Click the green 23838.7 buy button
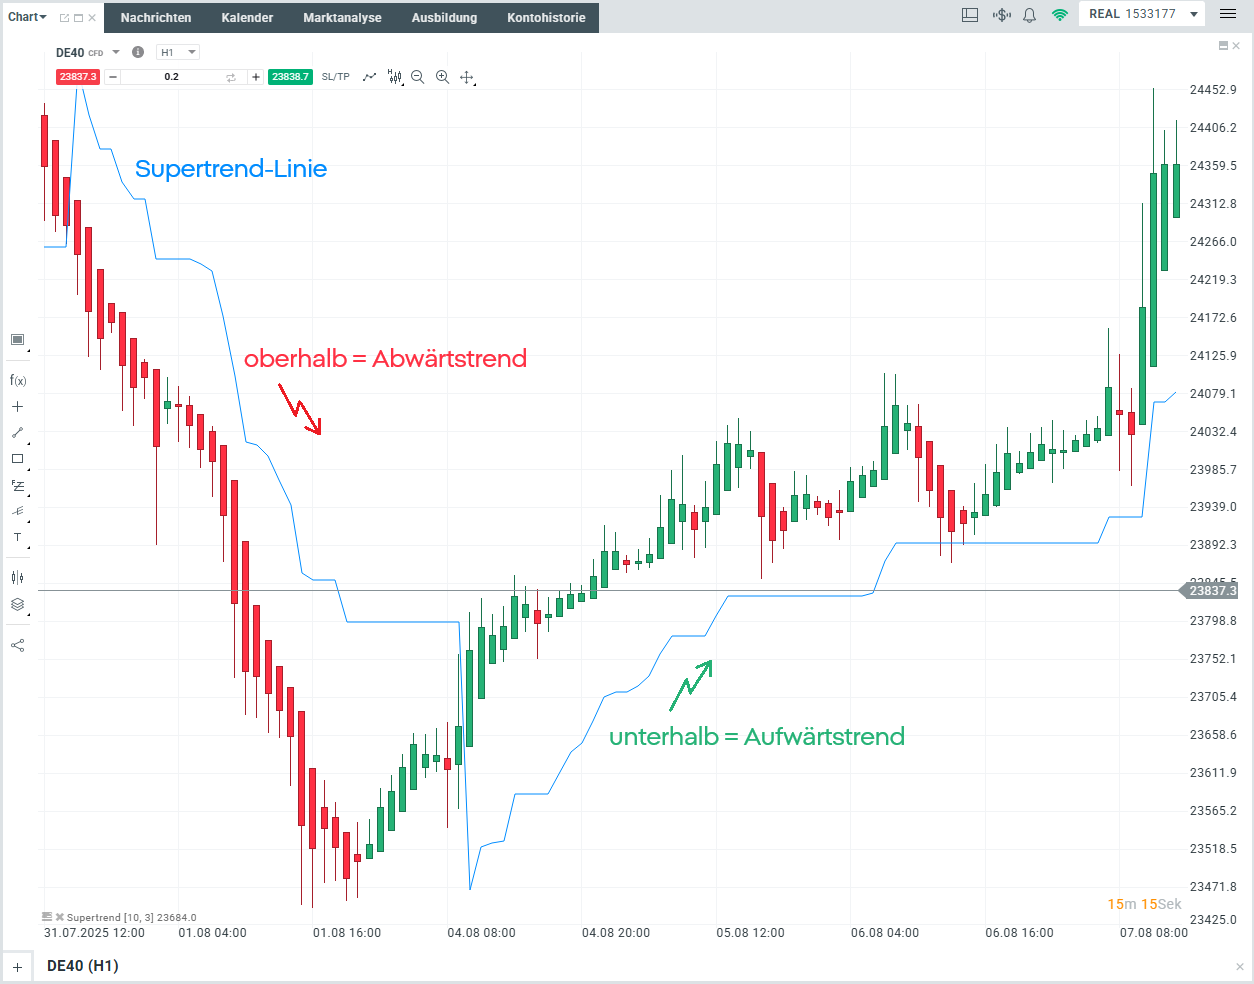 (x=290, y=76)
